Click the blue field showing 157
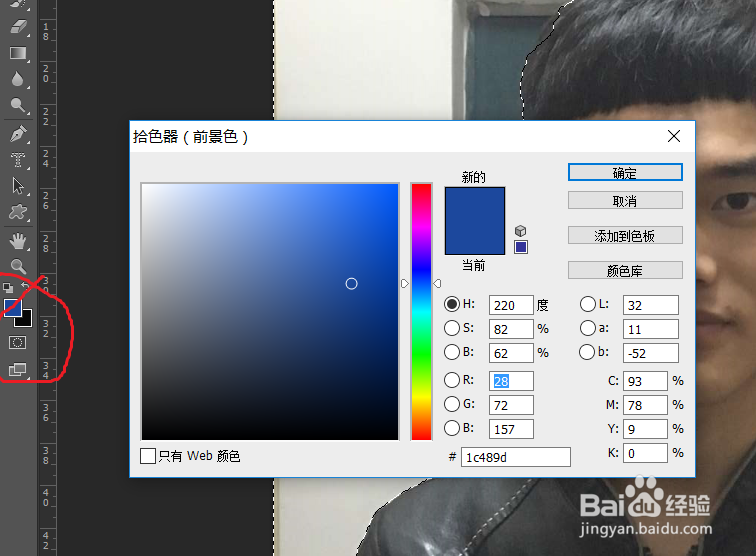This screenshot has height=556, width=756. [x=511, y=429]
